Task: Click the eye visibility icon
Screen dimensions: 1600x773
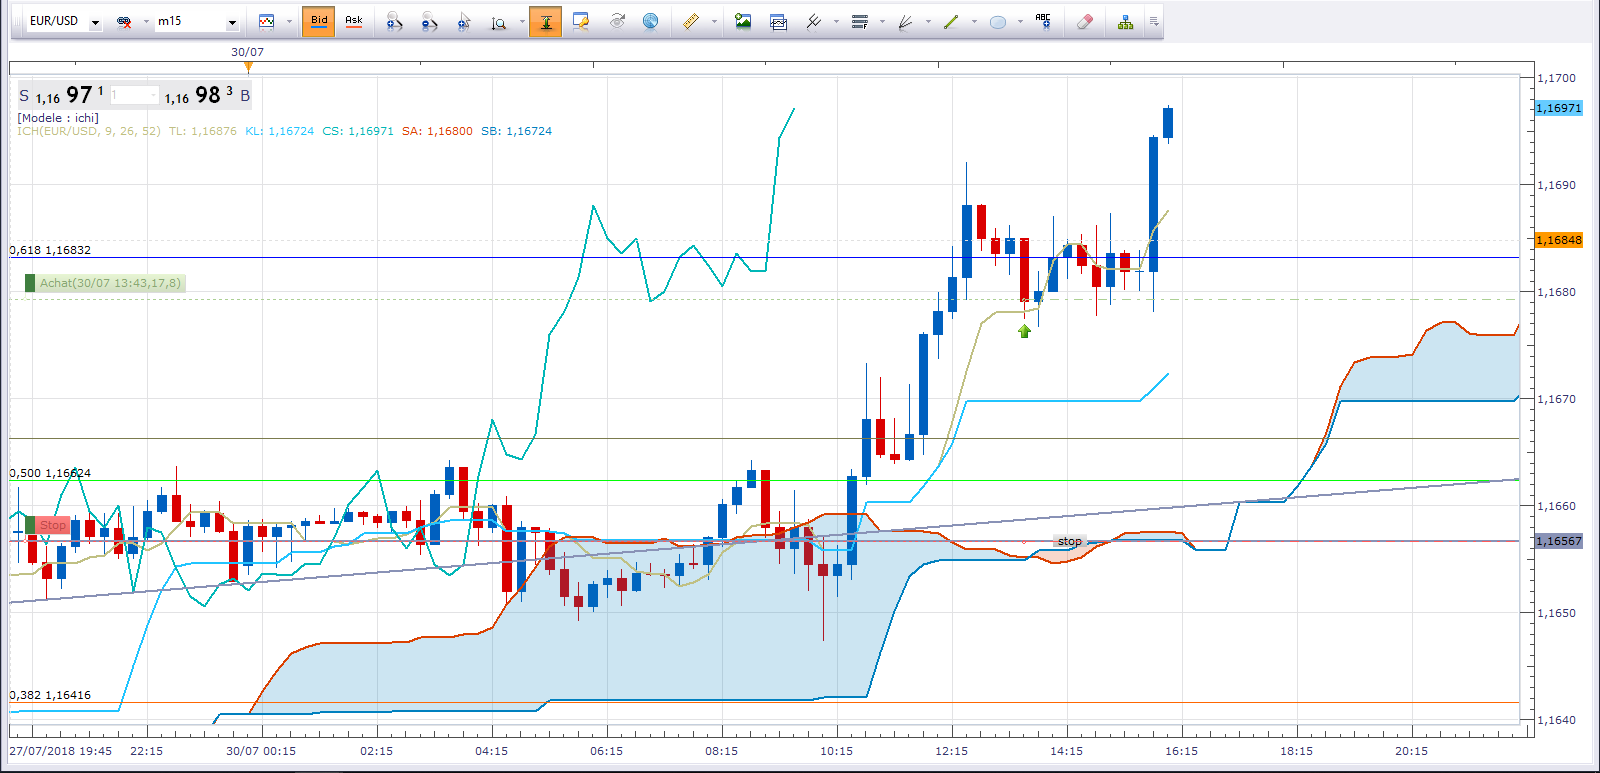Action: pyautogui.click(x=616, y=22)
